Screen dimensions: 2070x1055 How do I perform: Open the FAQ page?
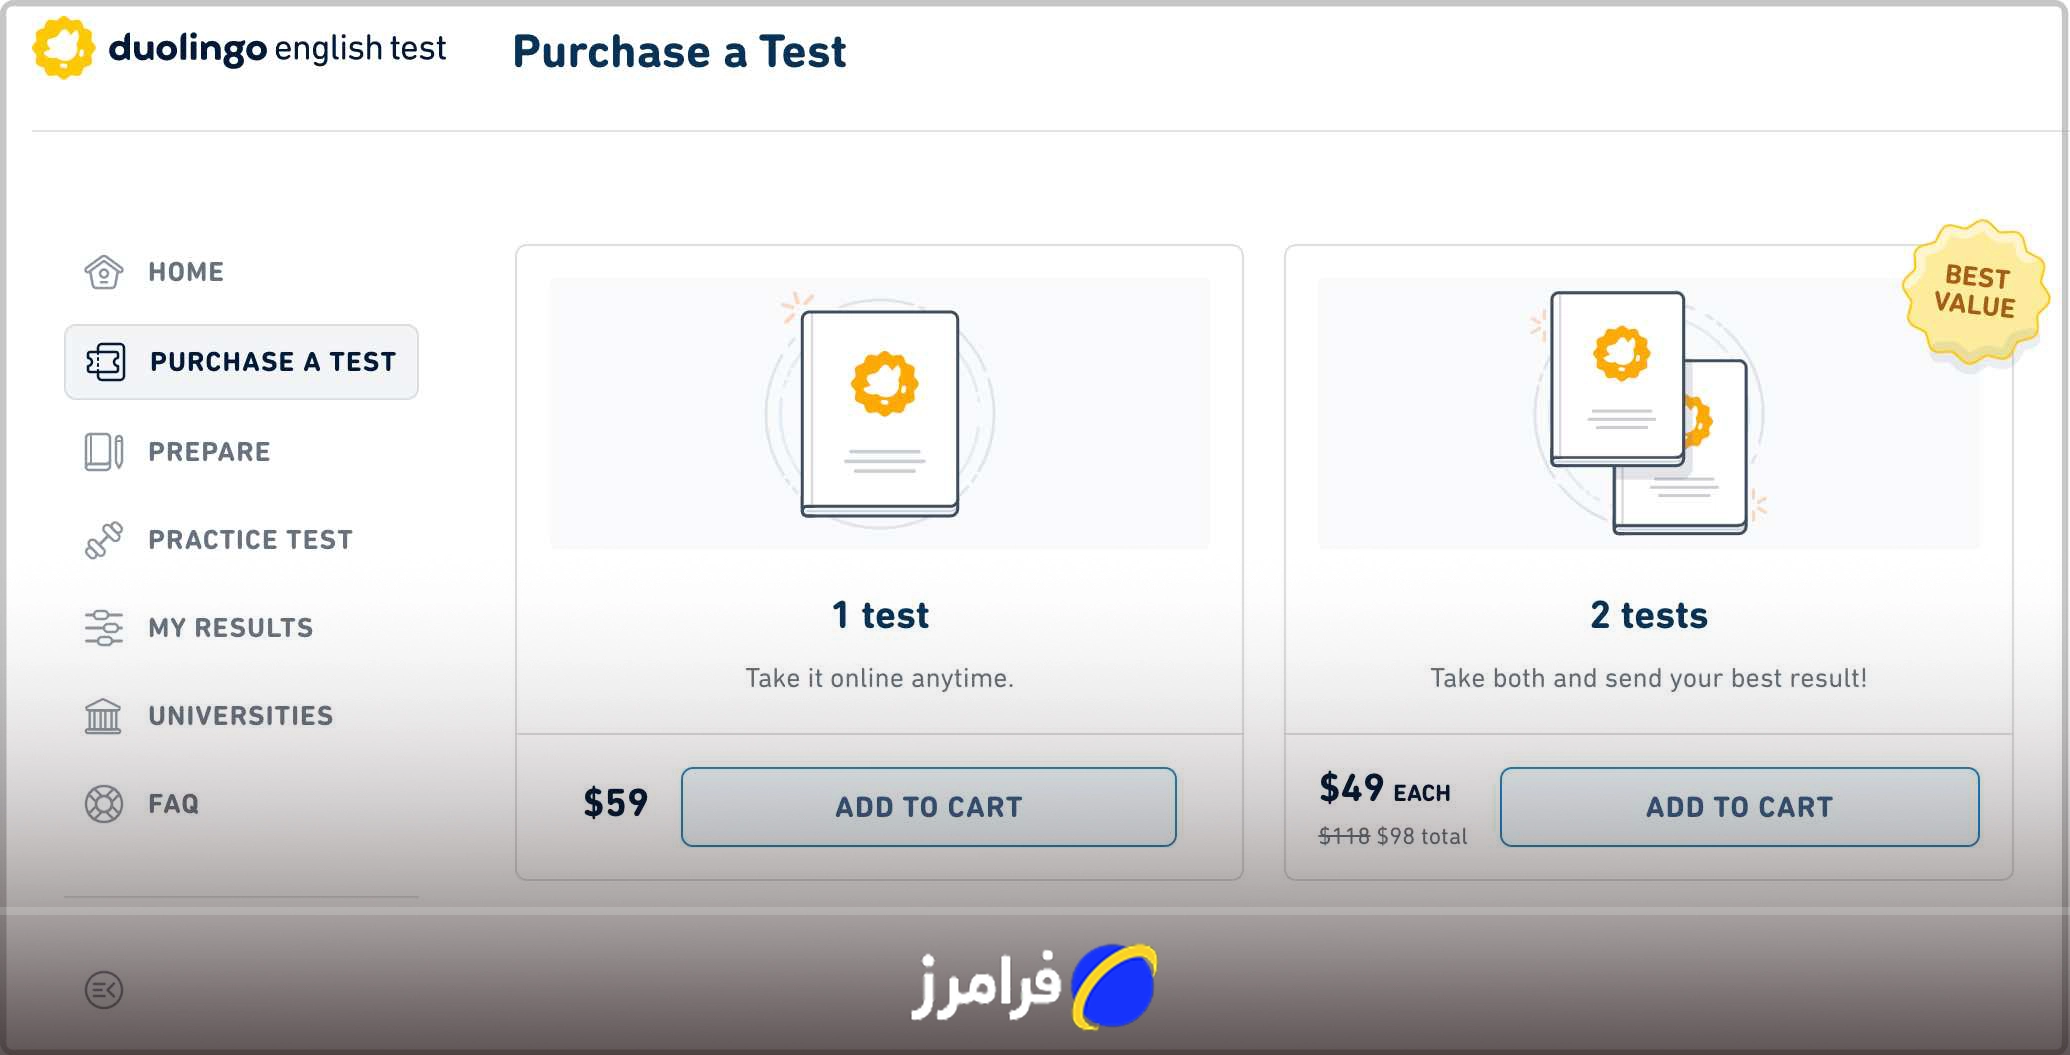(174, 804)
